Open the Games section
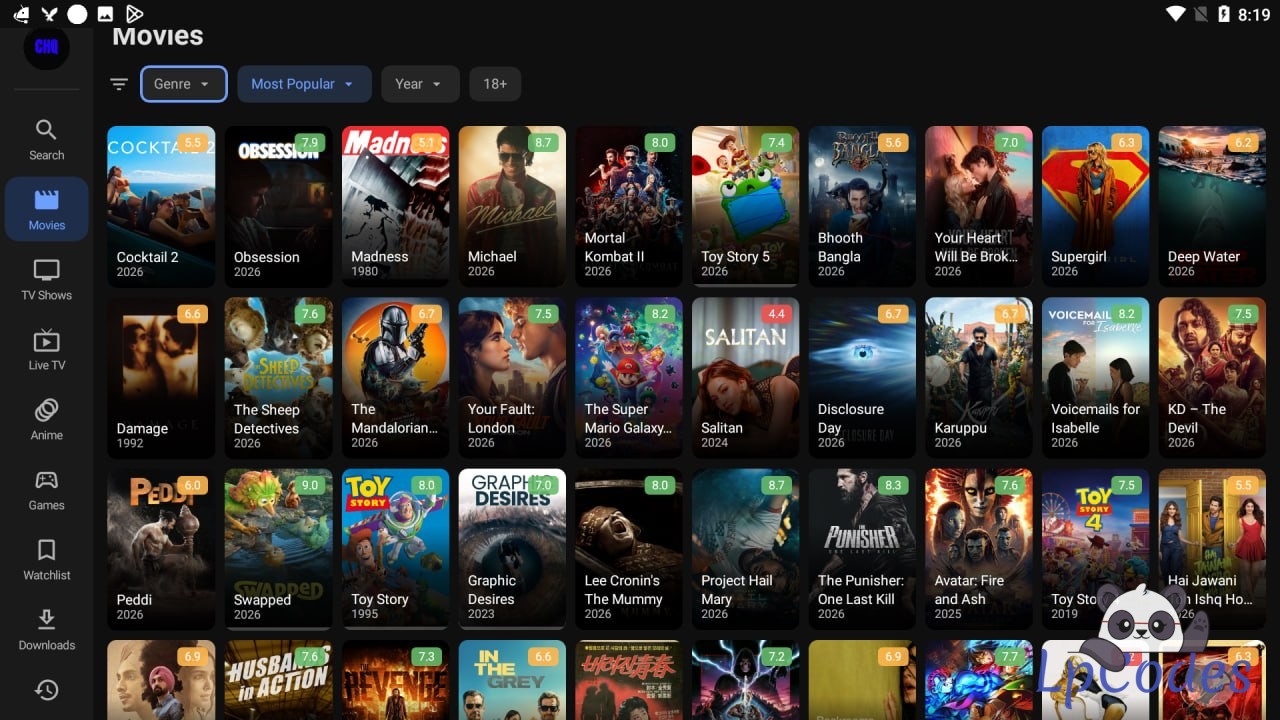The image size is (1280, 720). point(46,490)
